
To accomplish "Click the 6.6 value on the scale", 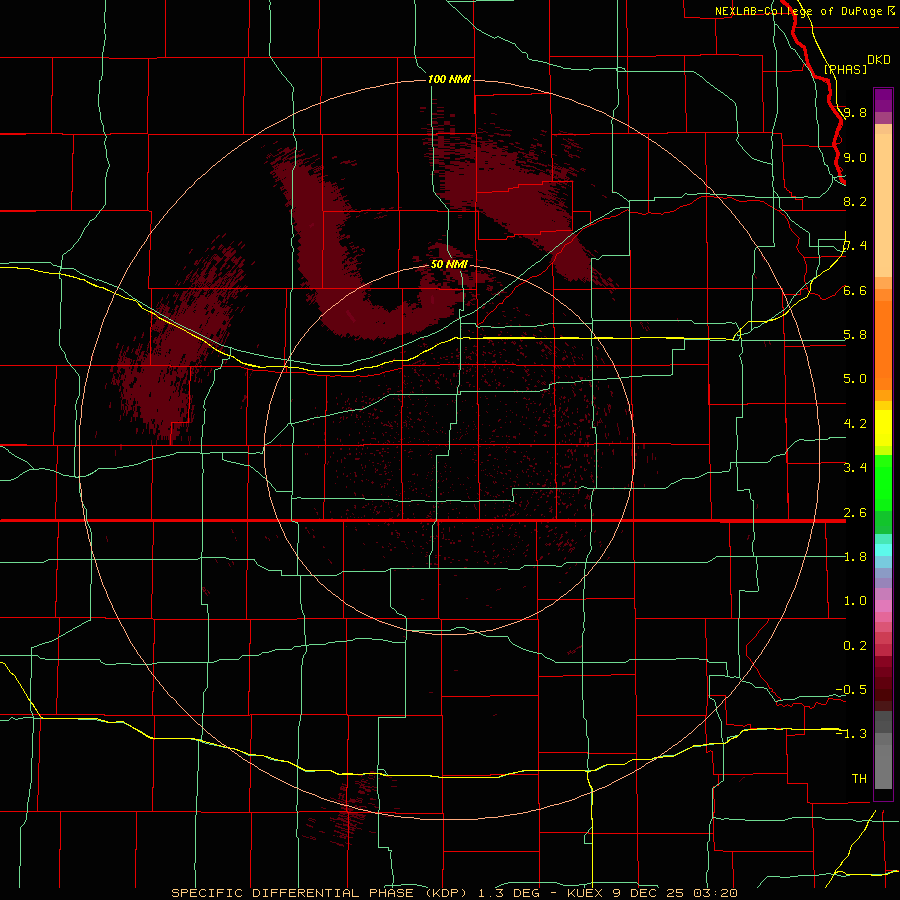I will point(855,290).
